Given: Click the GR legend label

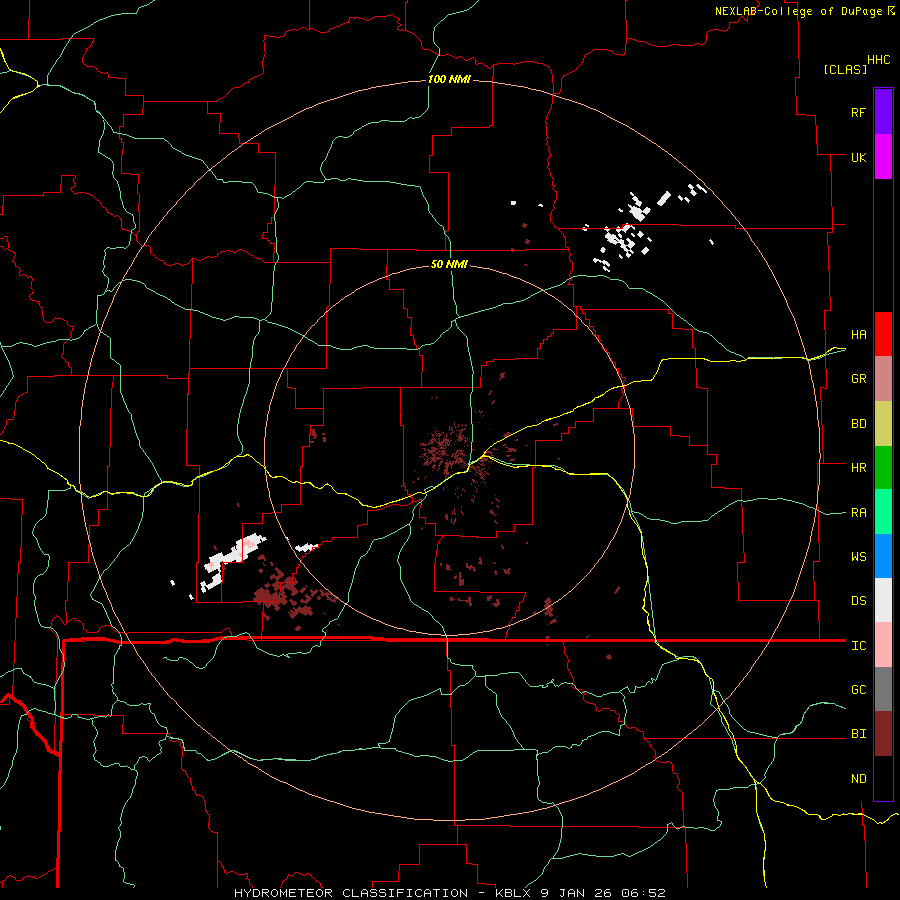Looking at the screenshot, I should point(858,378).
